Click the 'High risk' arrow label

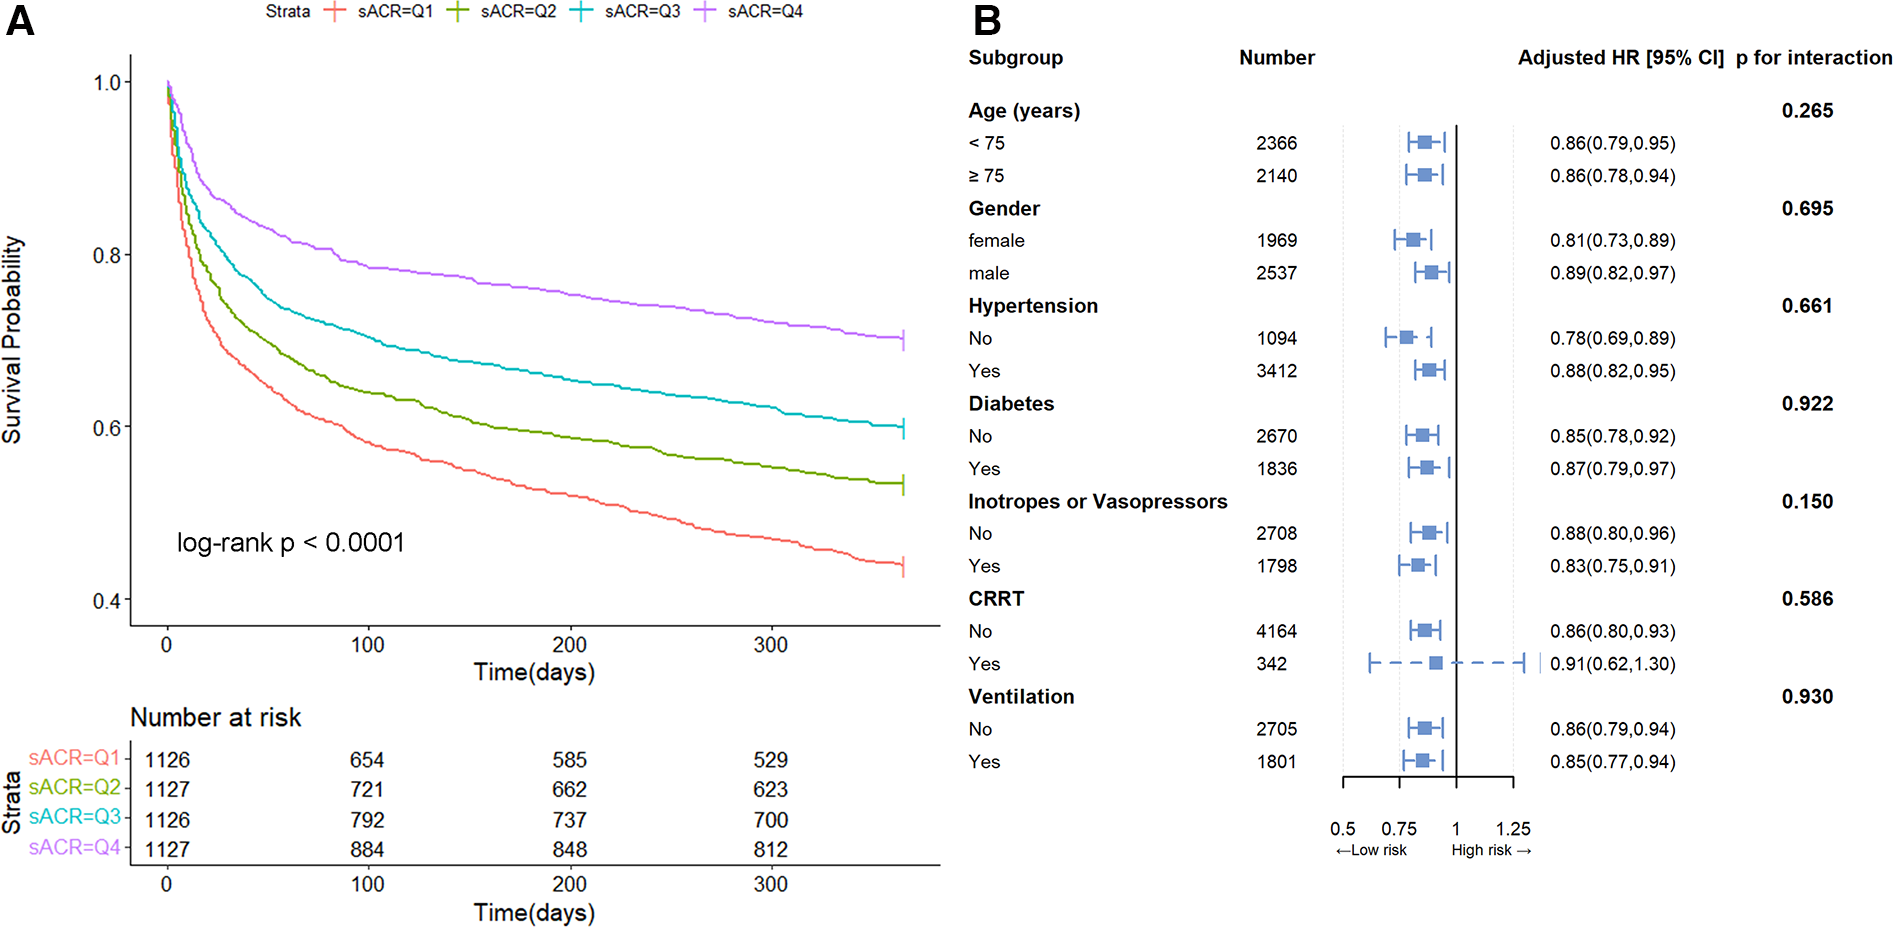click(x=1490, y=850)
